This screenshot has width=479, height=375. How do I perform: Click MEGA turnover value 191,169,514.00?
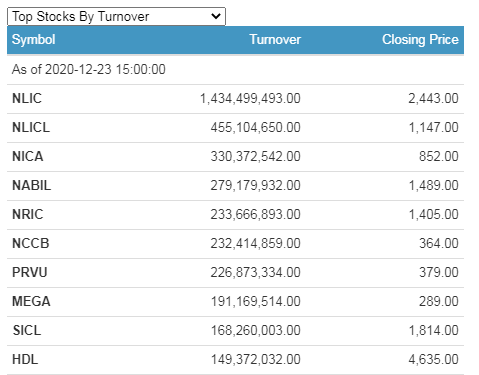coord(256,301)
